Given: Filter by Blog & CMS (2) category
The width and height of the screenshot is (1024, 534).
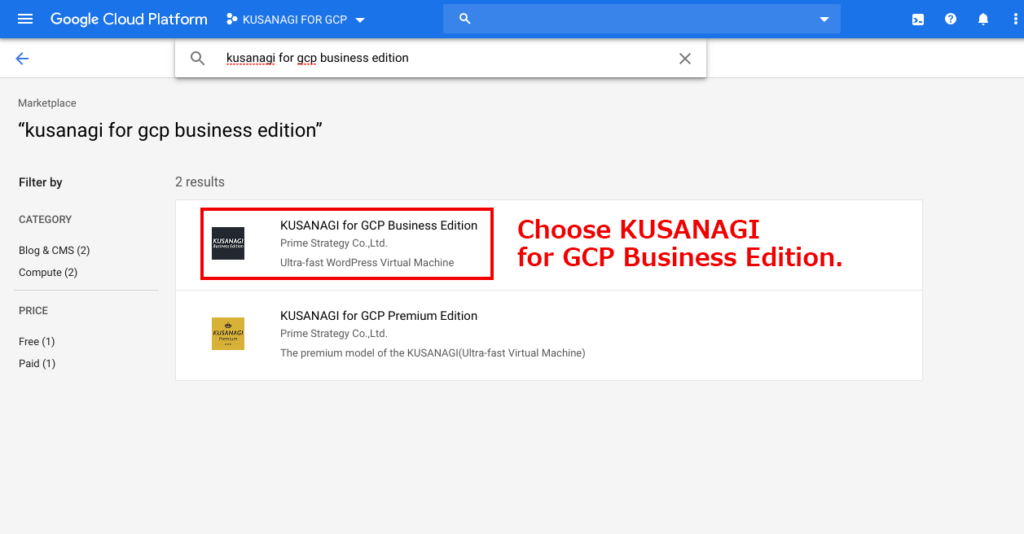Looking at the screenshot, I should (54, 250).
